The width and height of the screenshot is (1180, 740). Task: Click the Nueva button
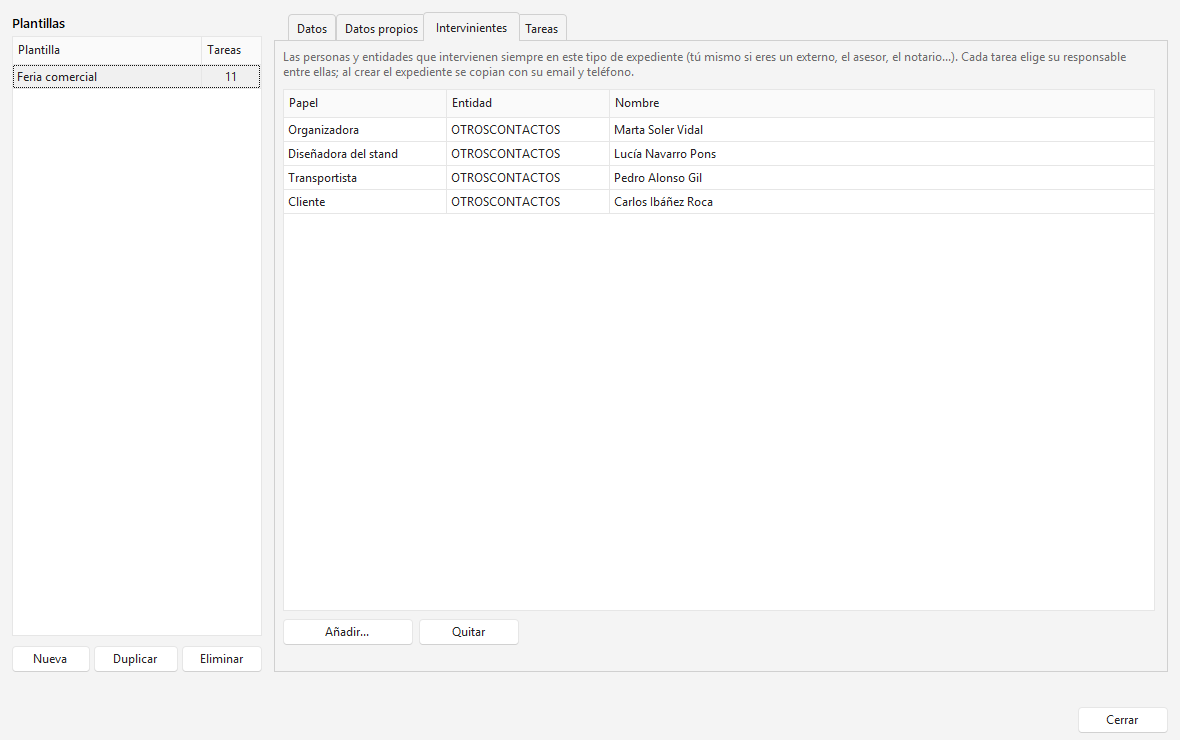click(x=50, y=659)
